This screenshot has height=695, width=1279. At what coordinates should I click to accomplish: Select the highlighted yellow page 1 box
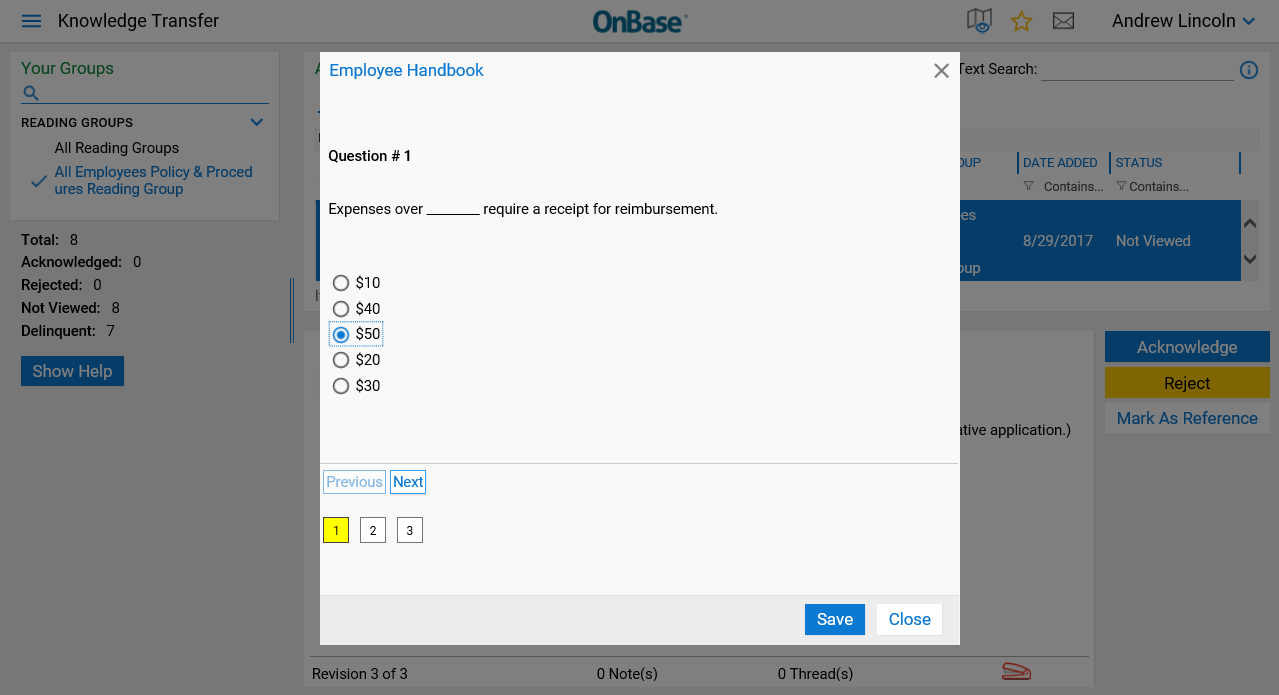click(x=336, y=530)
